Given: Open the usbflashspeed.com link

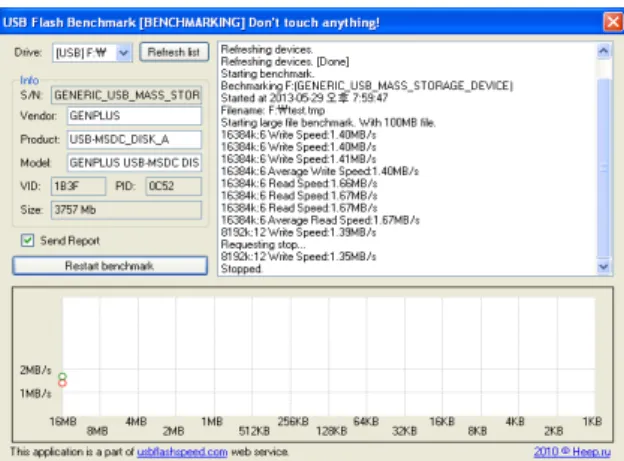Looking at the screenshot, I should 182,452.
